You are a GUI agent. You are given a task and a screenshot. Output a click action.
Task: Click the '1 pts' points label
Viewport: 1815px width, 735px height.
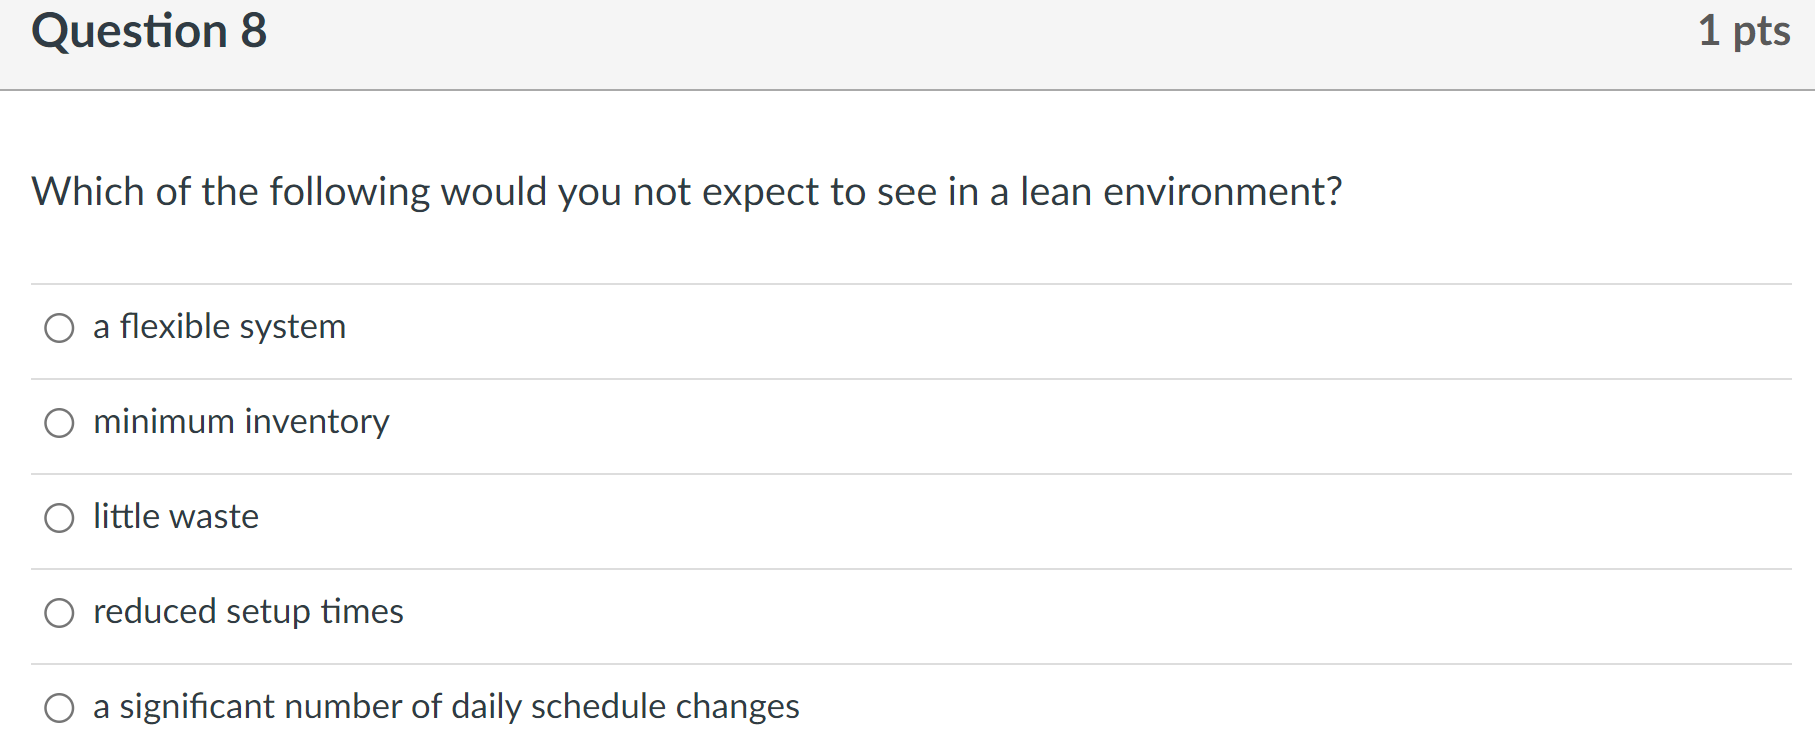[x=1743, y=31]
